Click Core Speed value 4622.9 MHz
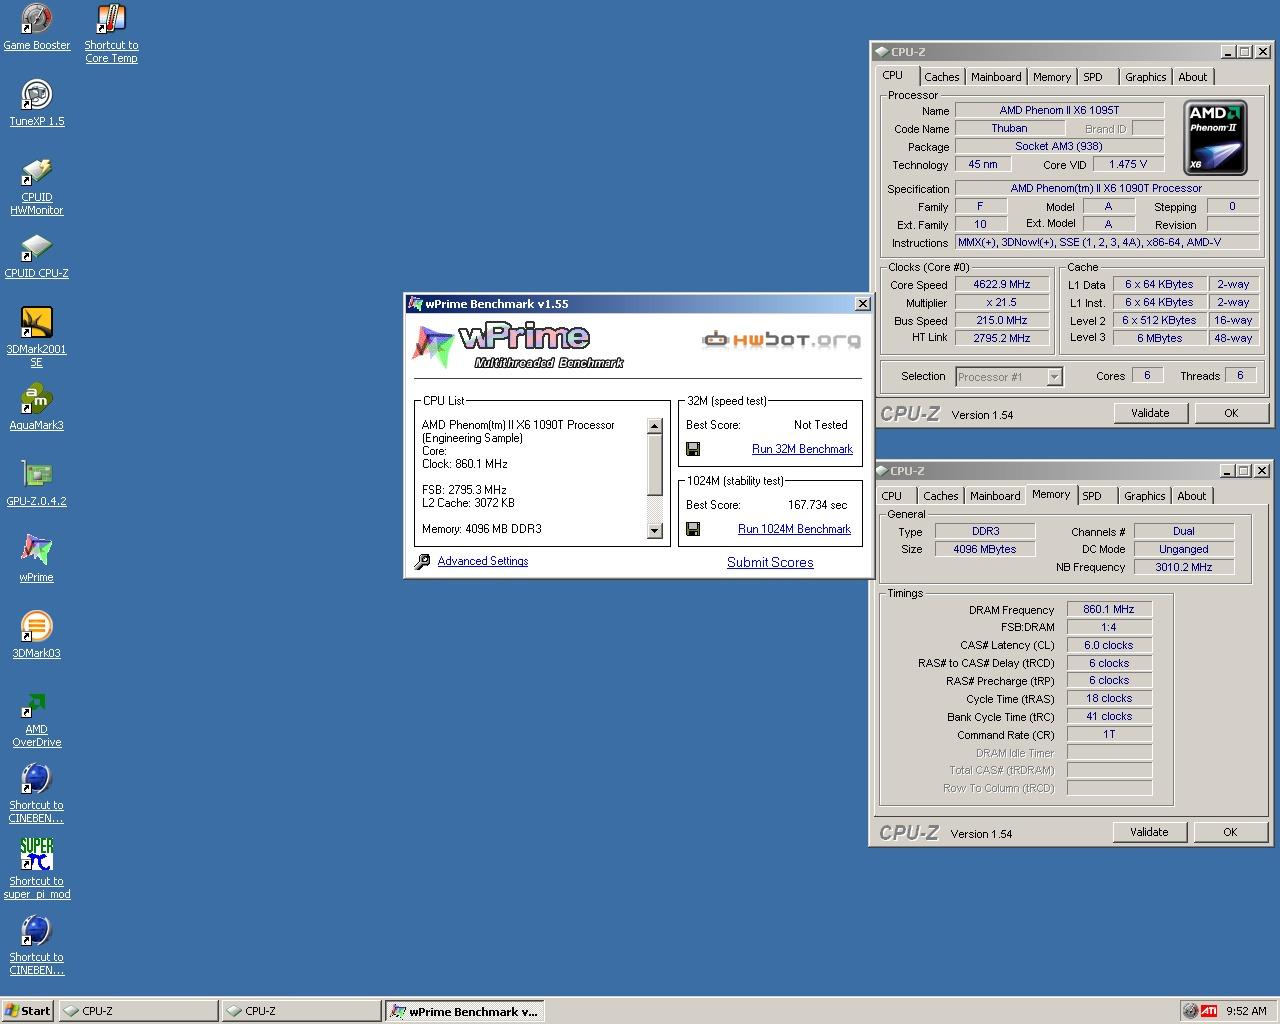This screenshot has height=1024, width=1280. (x=1001, y=285)
